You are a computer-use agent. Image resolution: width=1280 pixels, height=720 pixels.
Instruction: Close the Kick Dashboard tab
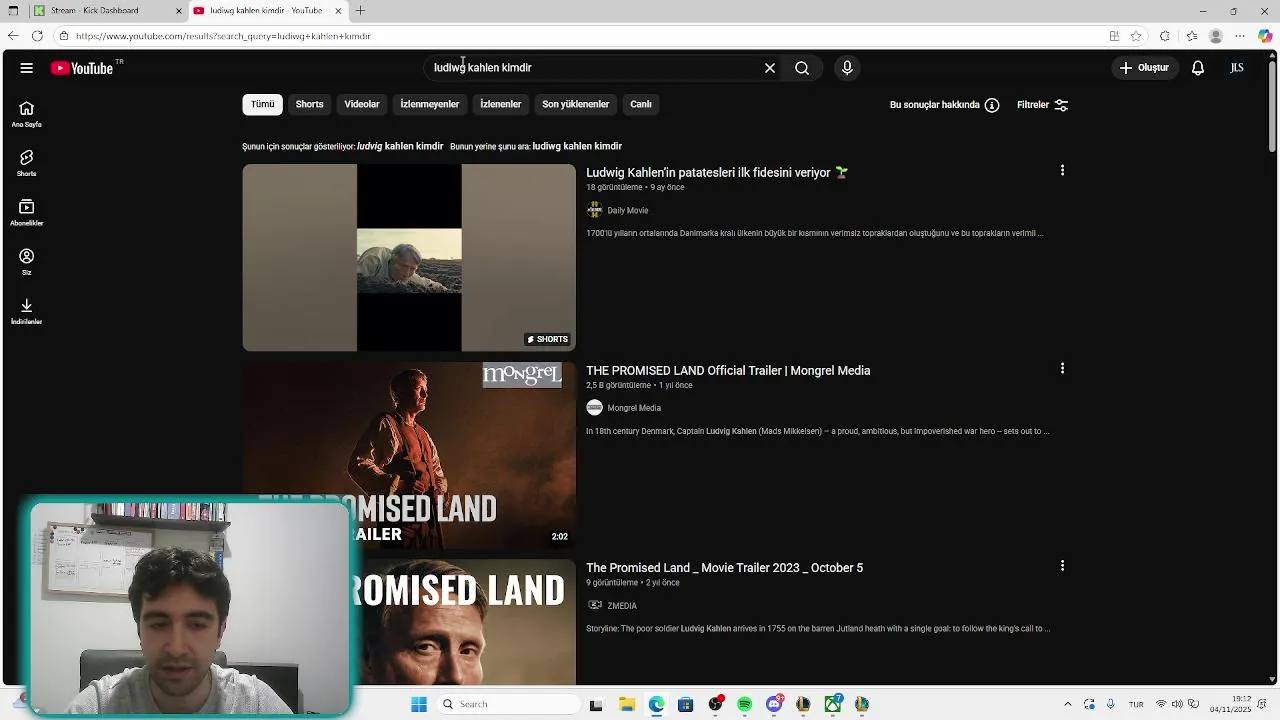point(179,11)
